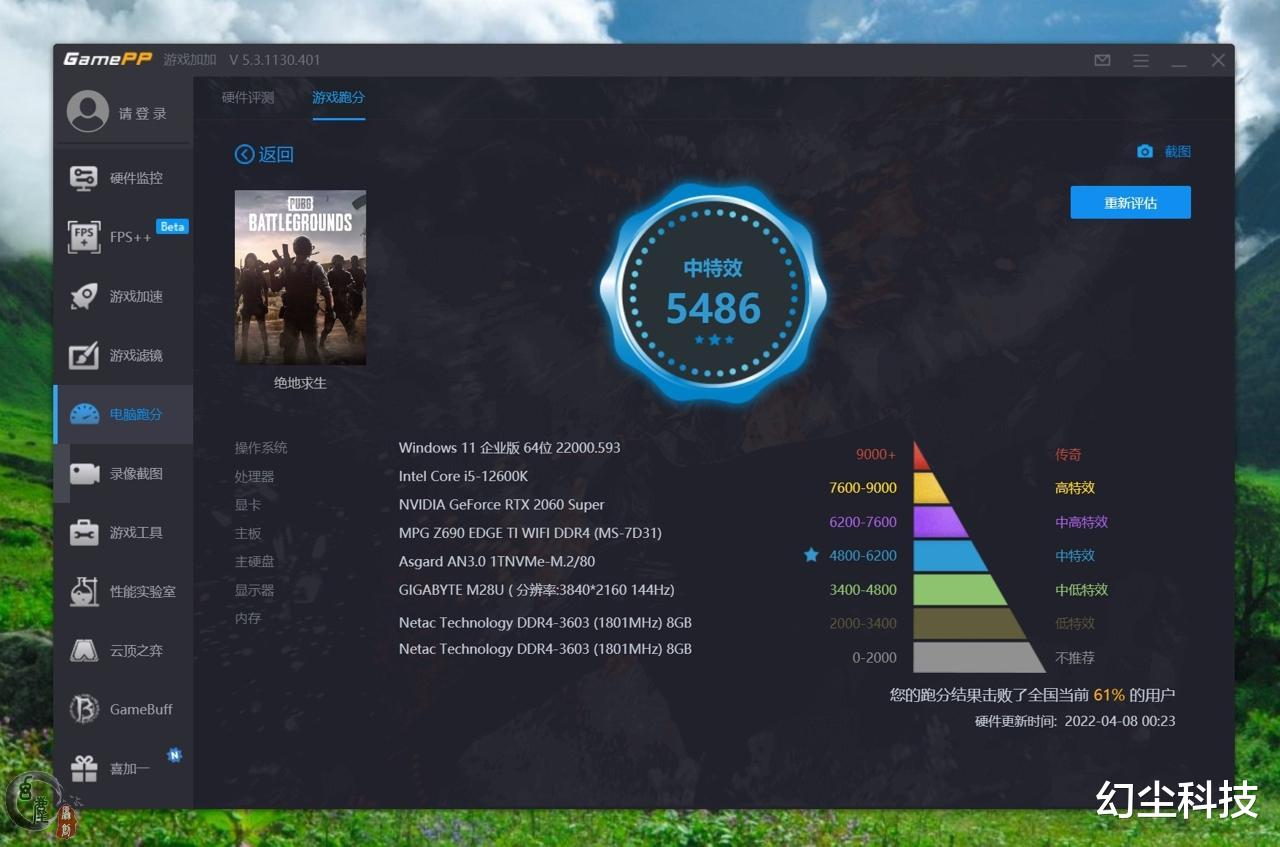Click the 中高特效 tier label
The width and height of the screenshot is (1280, 847).
coord(1082,522)
